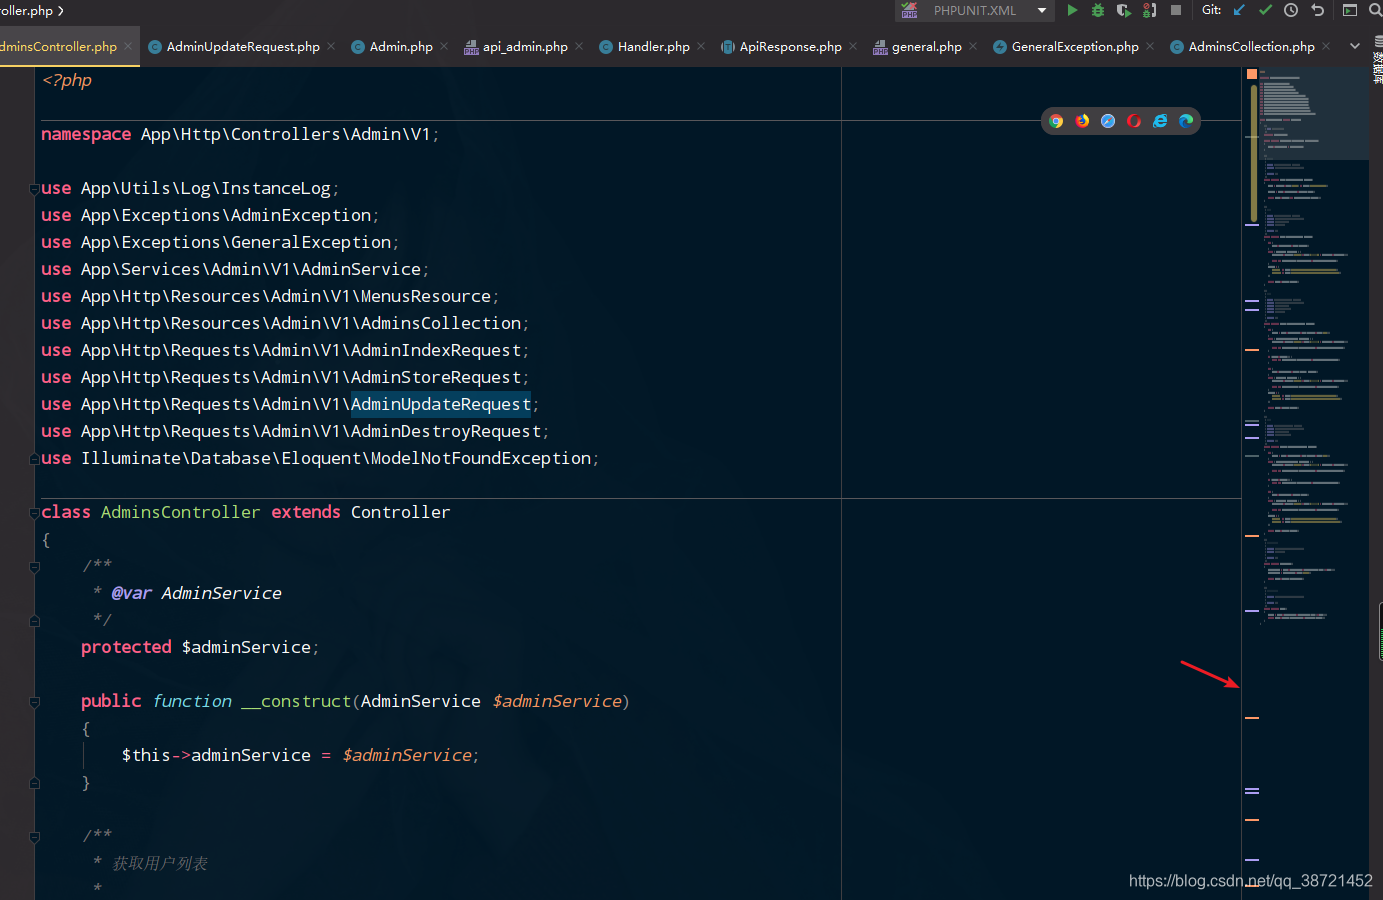The height and width of the screenshot is (900, 1383).
Task: Open preview in Firefox browser
Action: [1082, 121]
